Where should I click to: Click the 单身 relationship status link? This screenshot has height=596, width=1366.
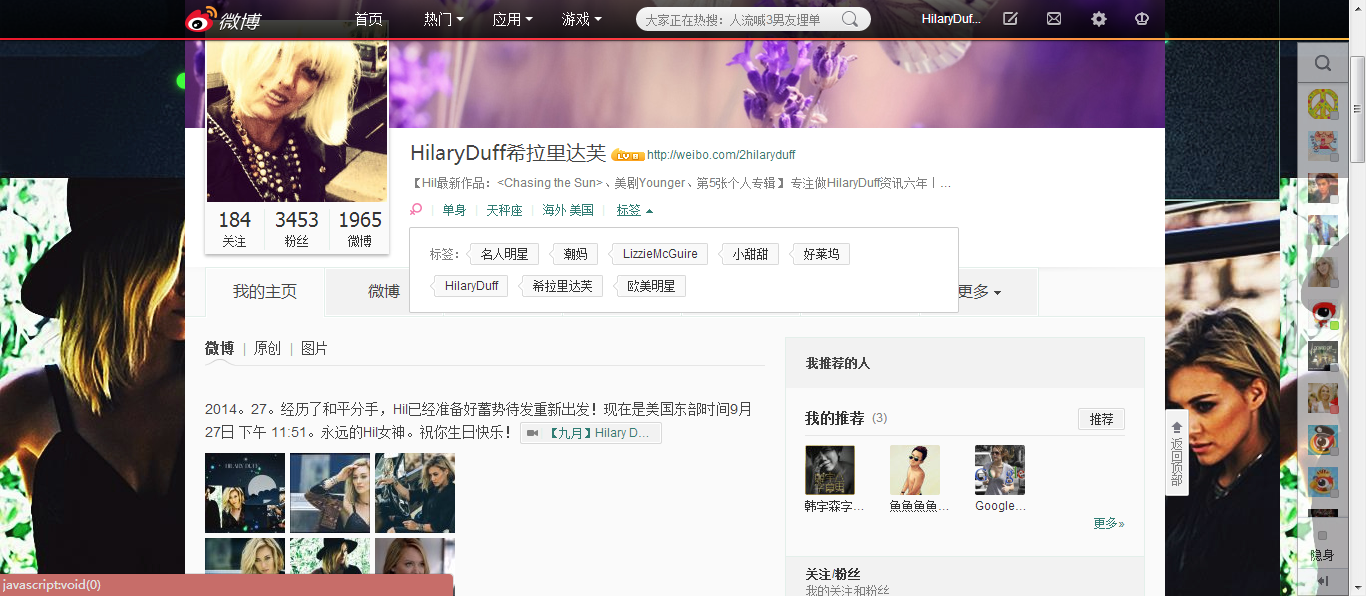(x=454, y=210)
